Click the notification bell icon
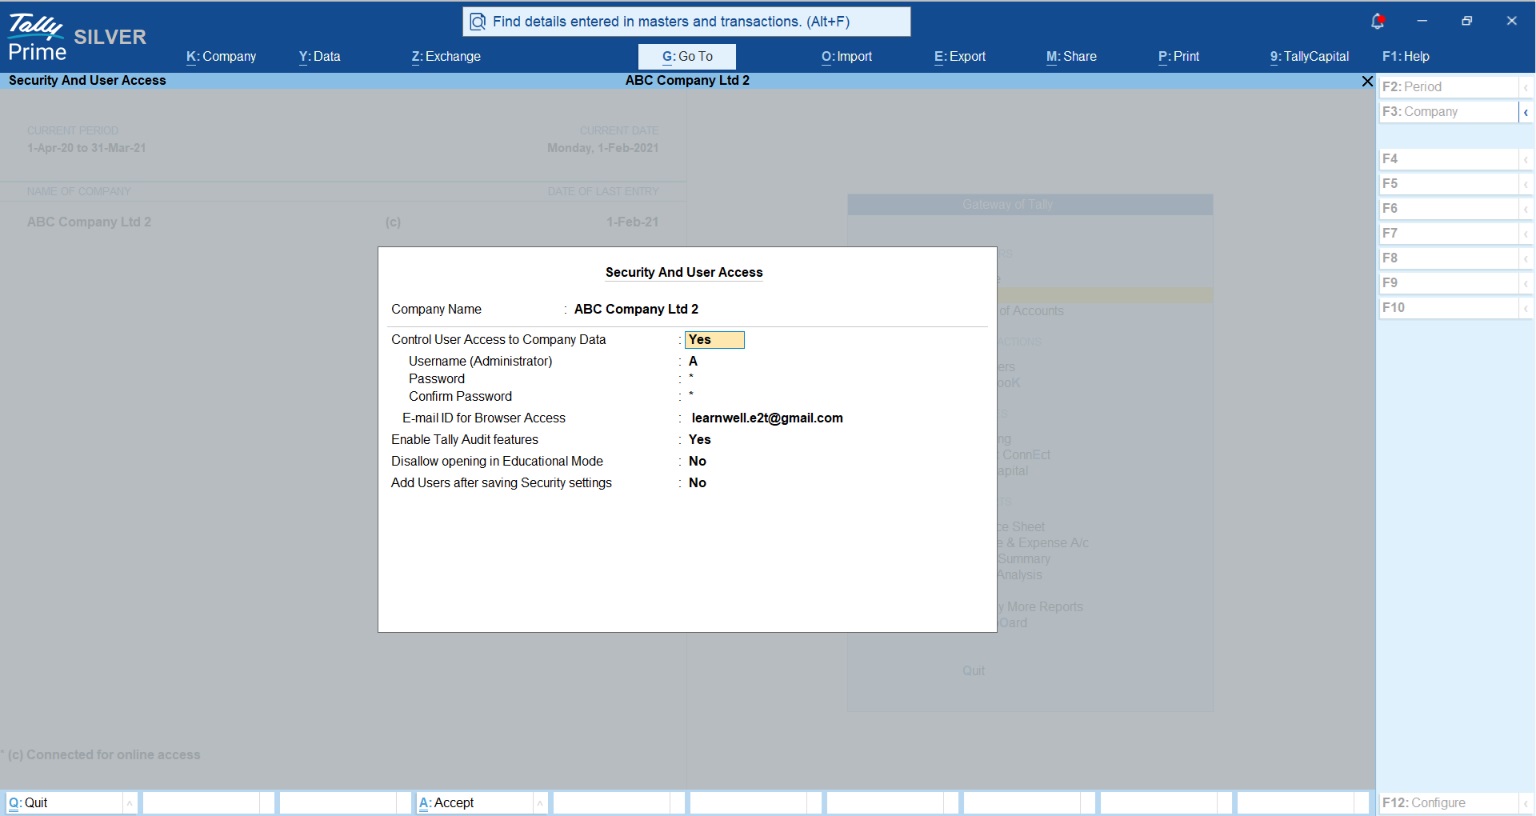The height and width of the screenshot is (816, 1536). [1377, 21]
